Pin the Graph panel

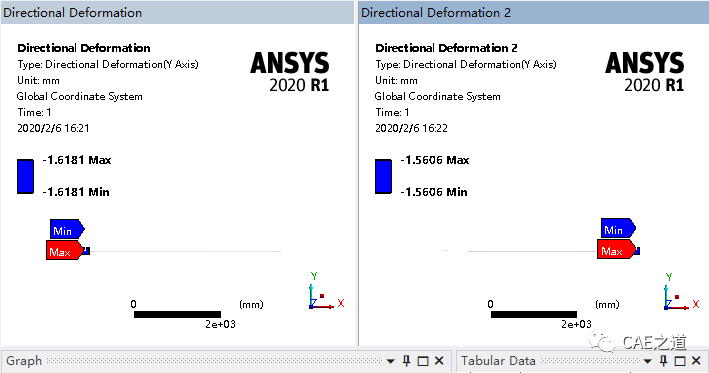406,361
